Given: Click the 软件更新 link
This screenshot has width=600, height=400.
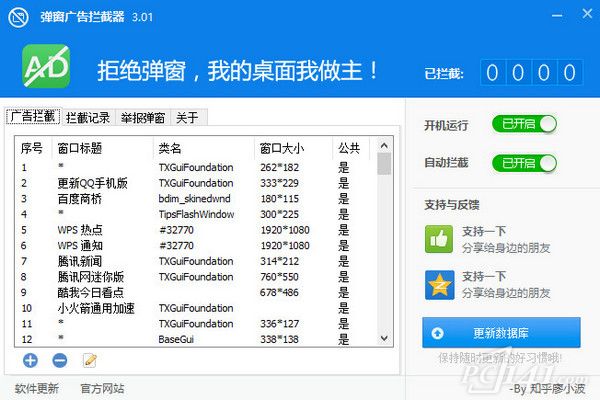Looking at the screenshot, I should (37, 389).
